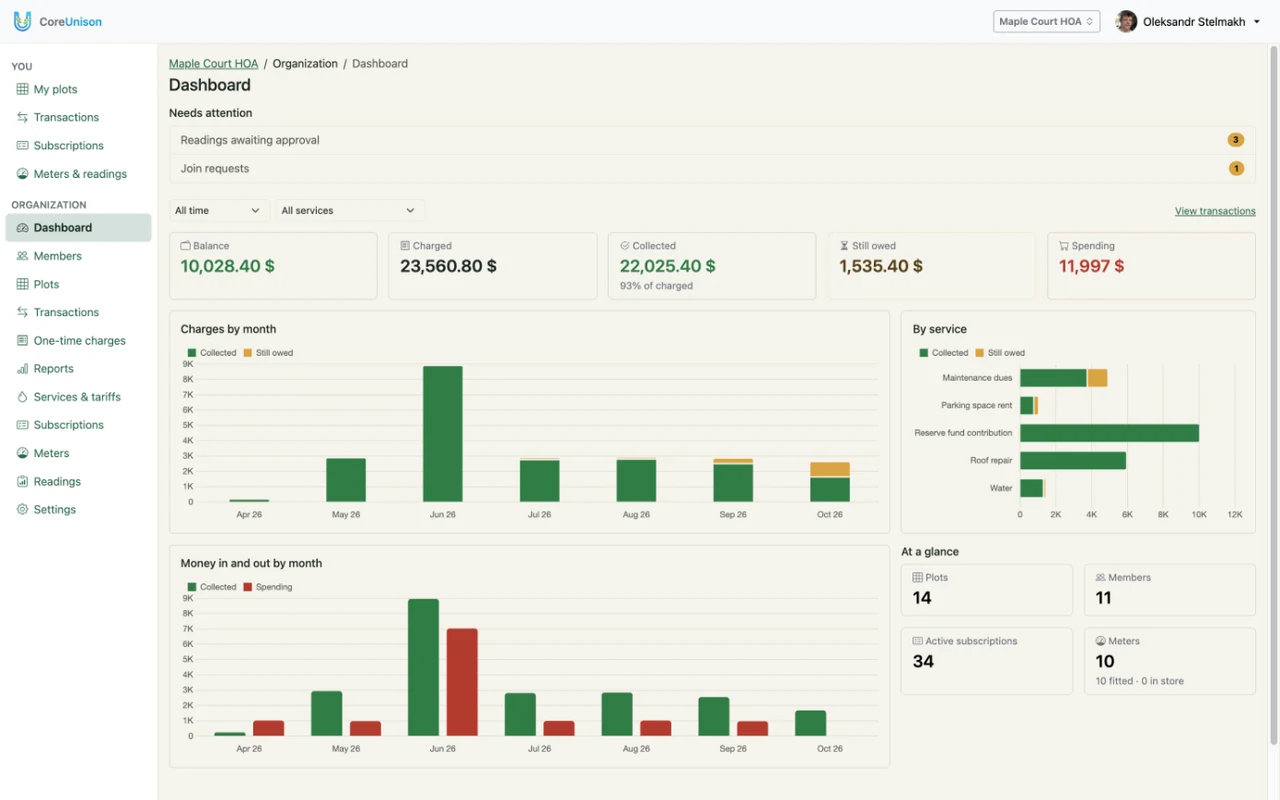1280x800 pixels.
Task: Click the Oleksandr Stelmakh avatar photo
Action: [1126, 21]
